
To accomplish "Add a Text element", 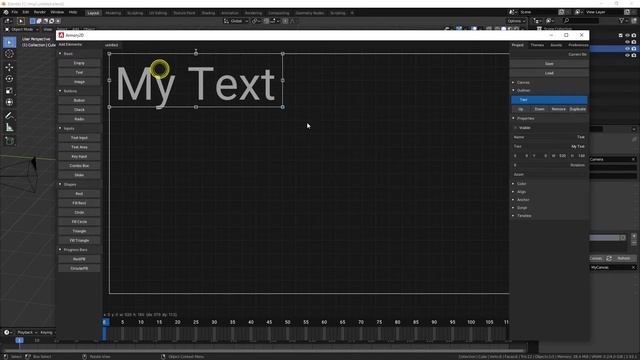I will (x=79, y=72).
